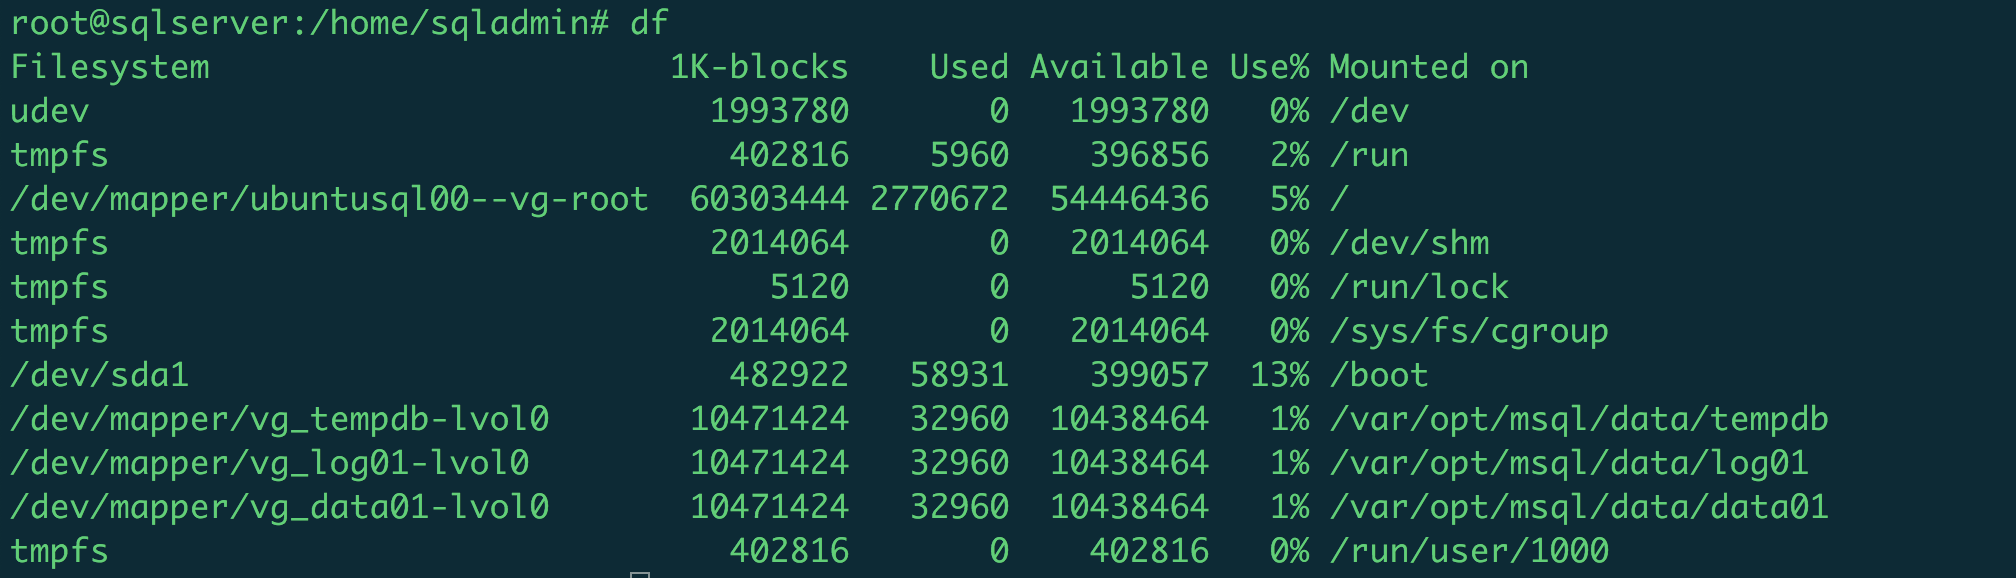
Task: Click the 'udev' filesystem name
Action: [x=50, y=111]
